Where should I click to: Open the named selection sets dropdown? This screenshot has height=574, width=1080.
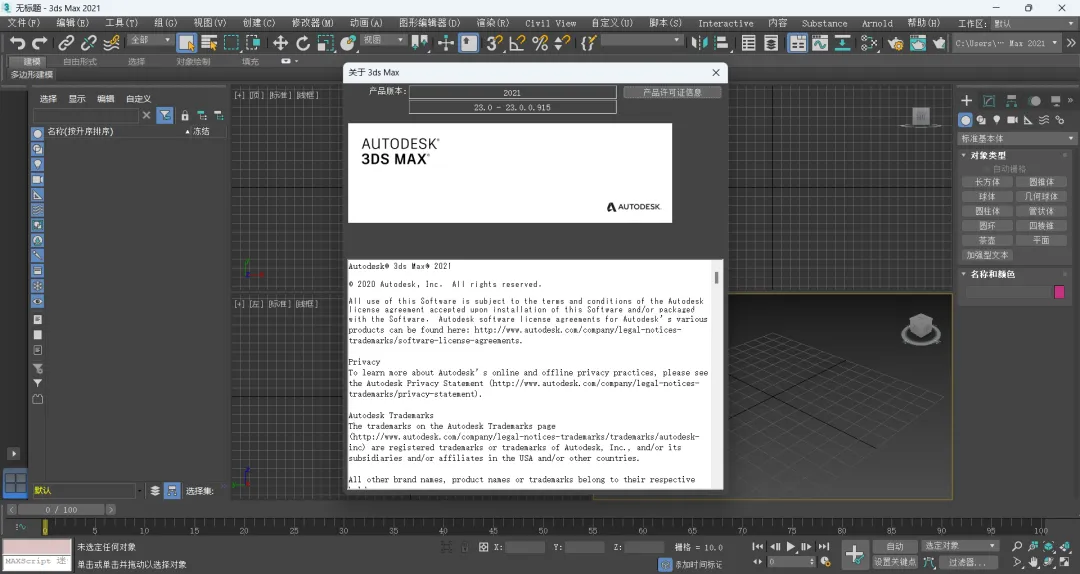coord(641,40)
